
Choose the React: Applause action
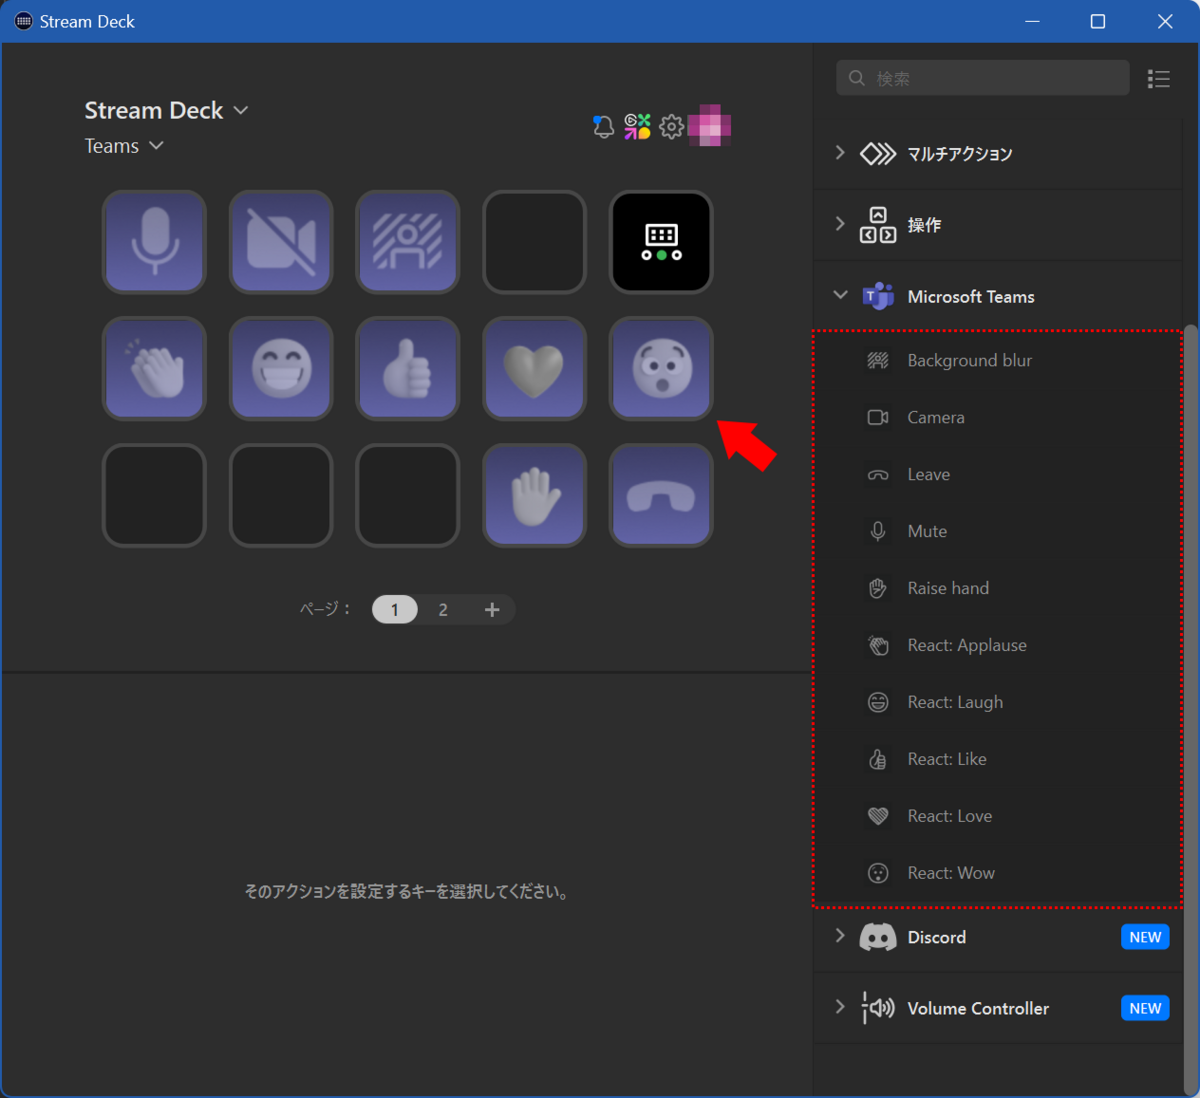pos(998,645)
